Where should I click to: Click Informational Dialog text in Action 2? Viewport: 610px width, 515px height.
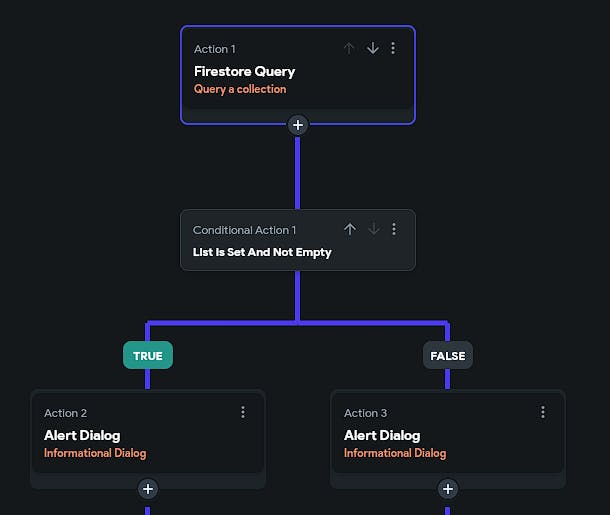(x=95, y=453)
